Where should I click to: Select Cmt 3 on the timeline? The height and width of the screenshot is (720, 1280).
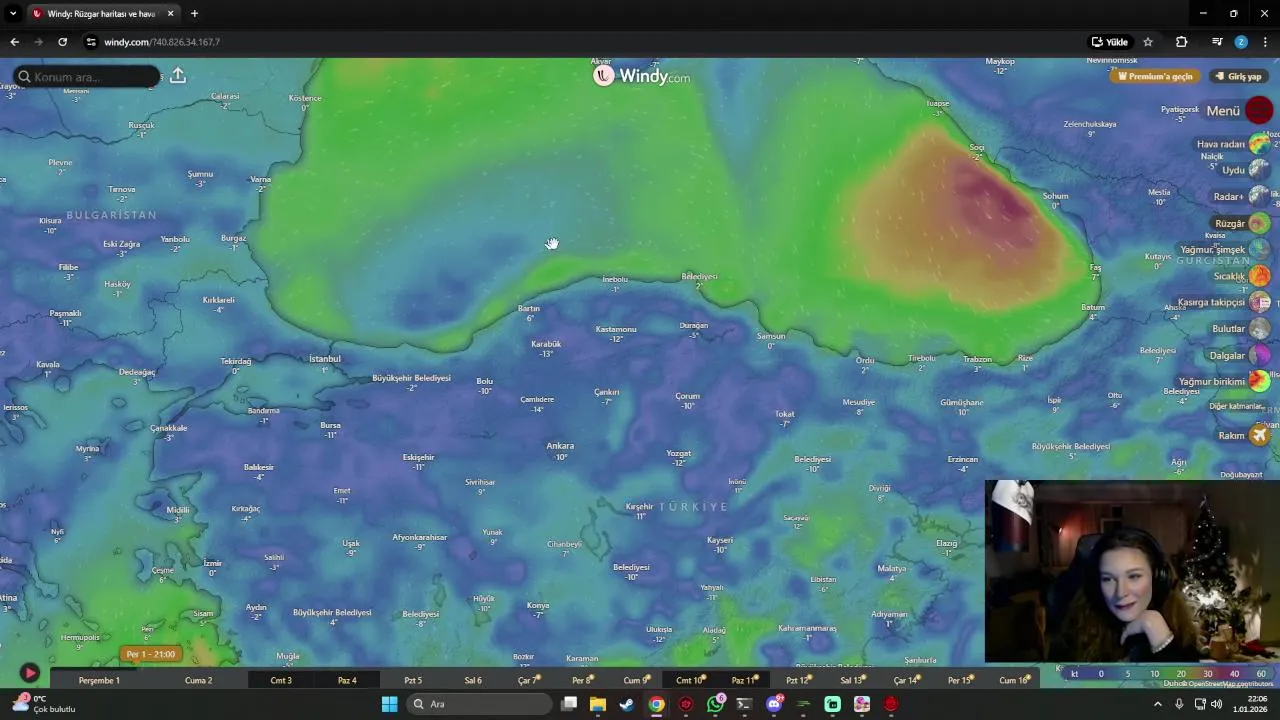(x=281, y=680)
